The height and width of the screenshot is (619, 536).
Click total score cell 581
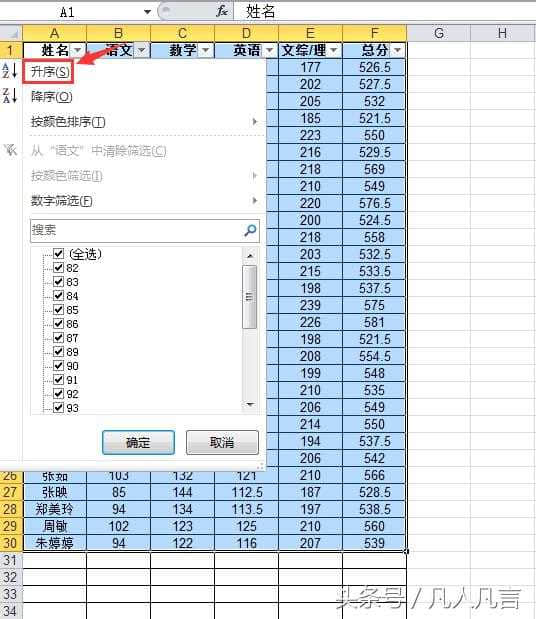click(374, 322)
